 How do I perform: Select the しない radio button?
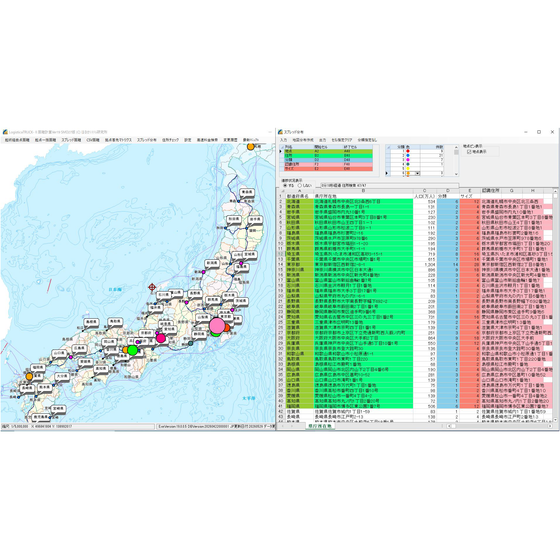[300, 185]
